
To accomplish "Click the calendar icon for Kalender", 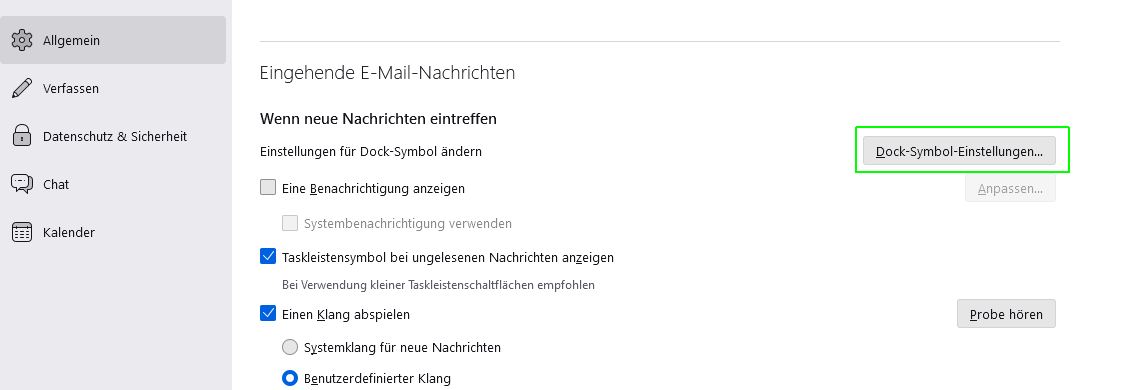I will click(x=22, y=232).
